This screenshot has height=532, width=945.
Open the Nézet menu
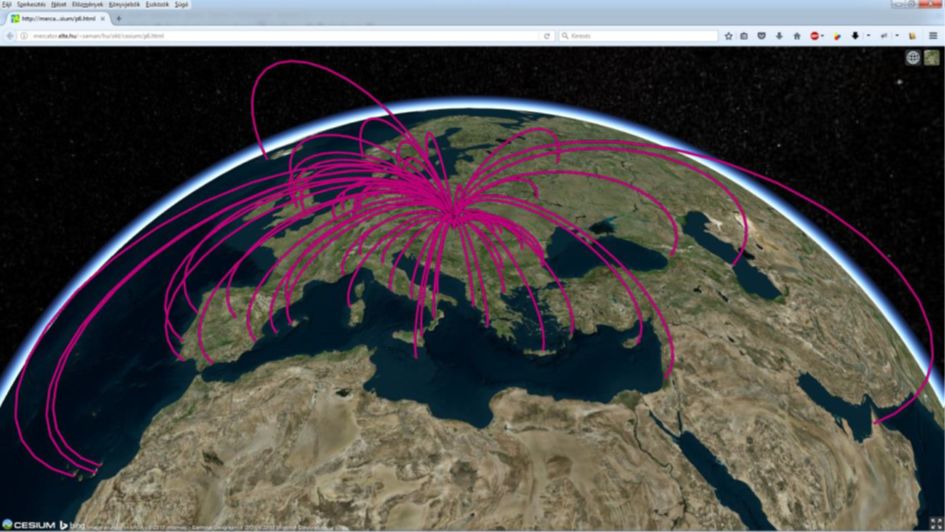(58, 4)
